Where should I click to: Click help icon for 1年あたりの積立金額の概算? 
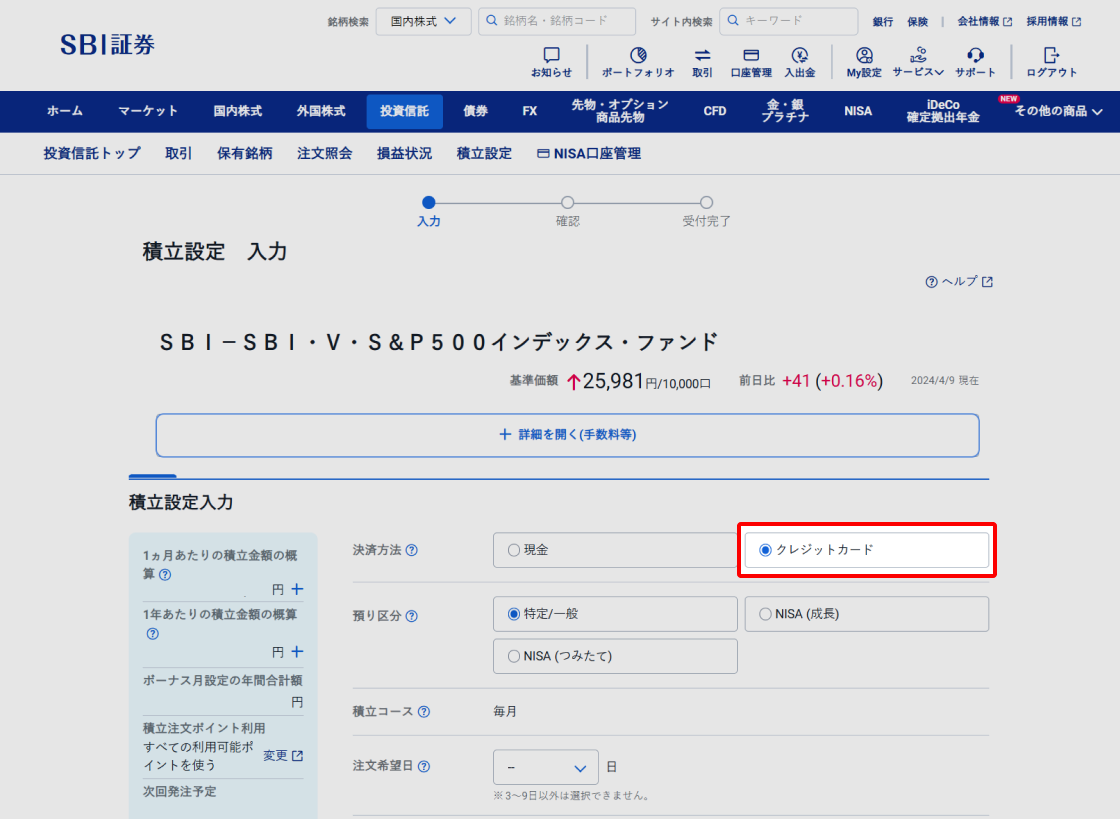click(152, 634)
